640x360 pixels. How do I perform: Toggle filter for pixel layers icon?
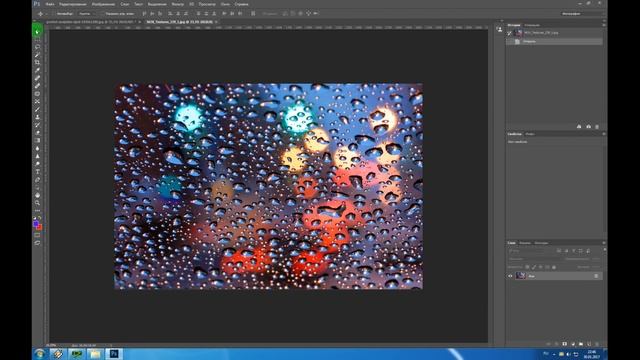pos(559,251)
